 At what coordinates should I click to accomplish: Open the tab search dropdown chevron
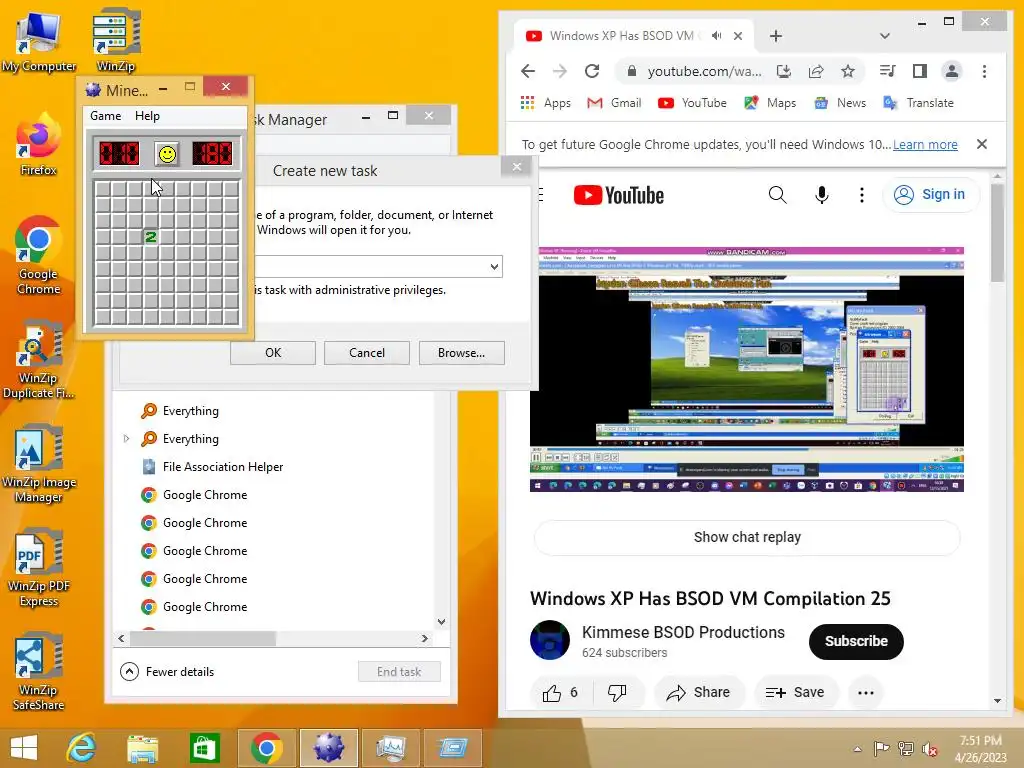885,36
